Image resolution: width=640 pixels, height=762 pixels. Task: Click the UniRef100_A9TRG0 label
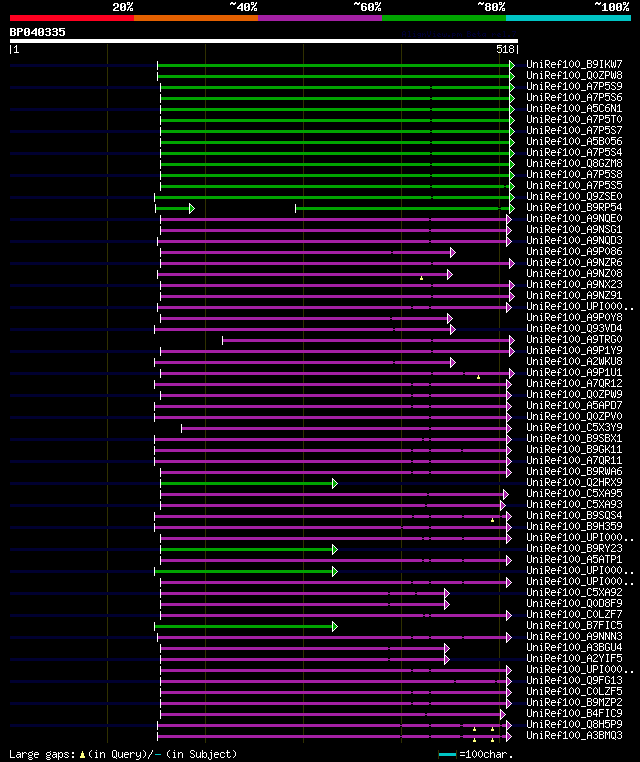(x=574, y=339)
